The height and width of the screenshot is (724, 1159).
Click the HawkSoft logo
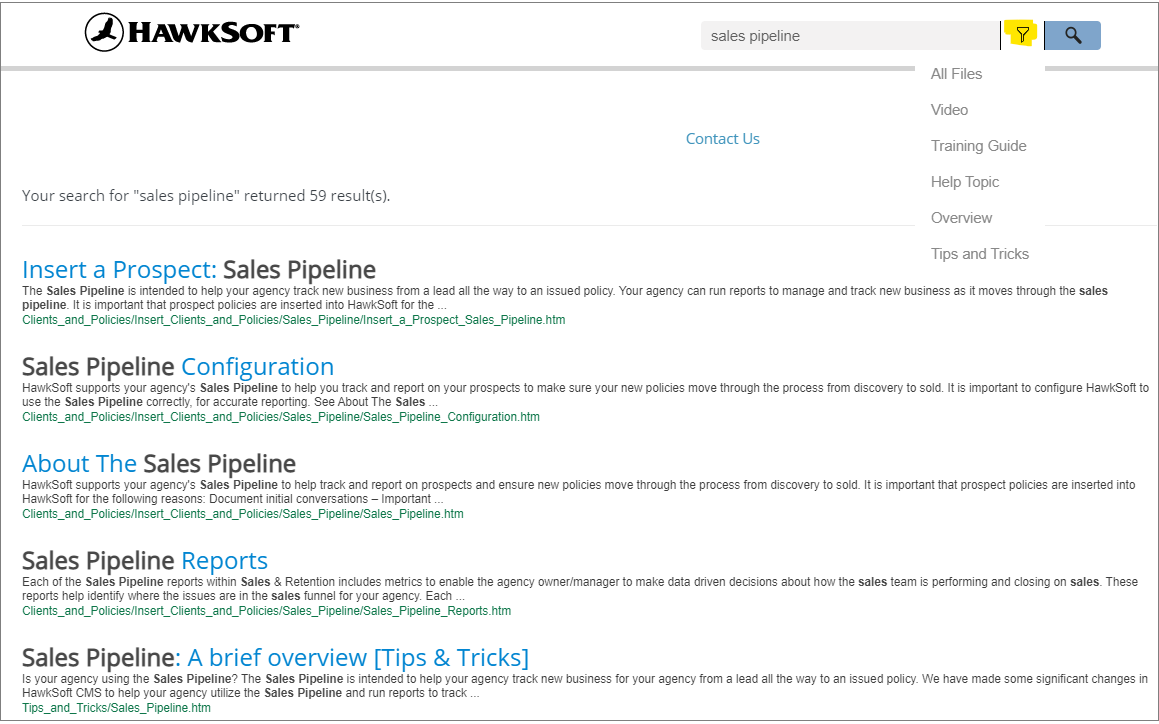[190, 31]
